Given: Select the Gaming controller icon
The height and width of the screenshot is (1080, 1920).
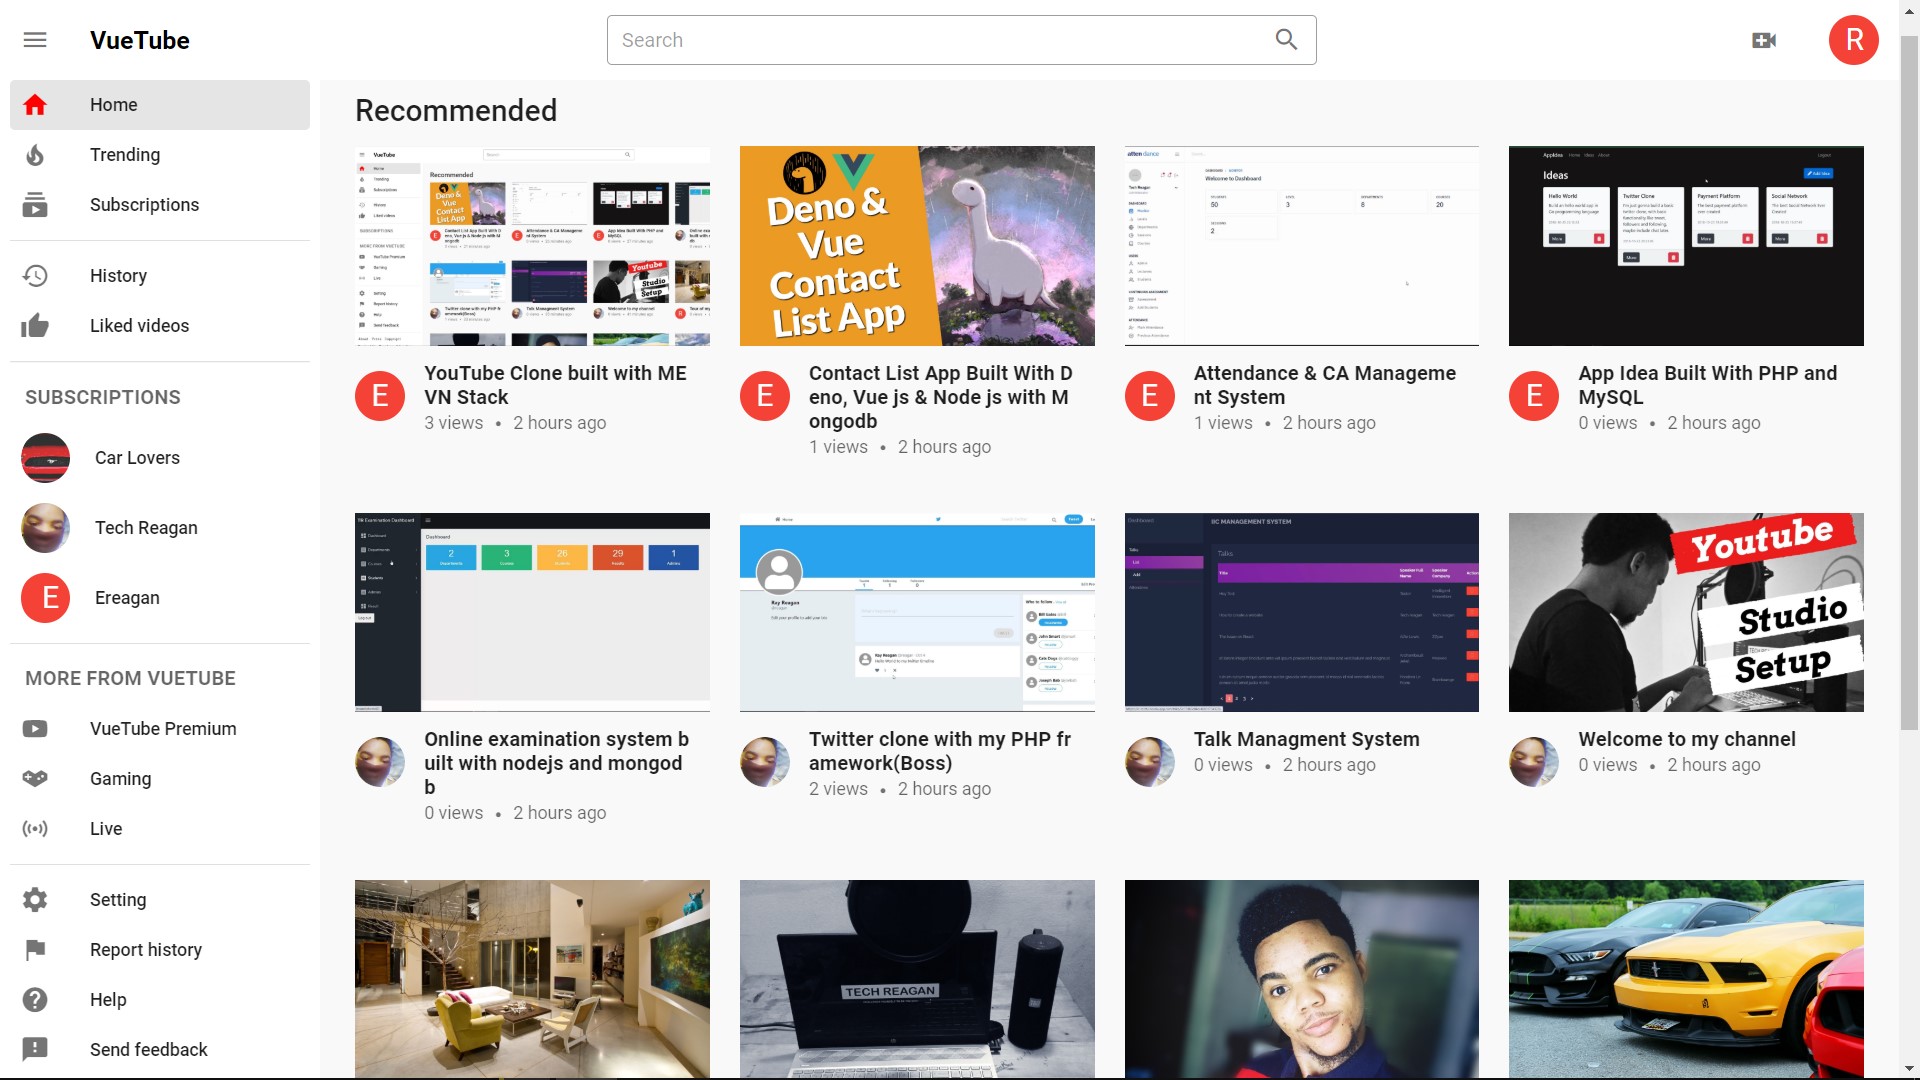Looking at the screenshot, I should 35,779.
